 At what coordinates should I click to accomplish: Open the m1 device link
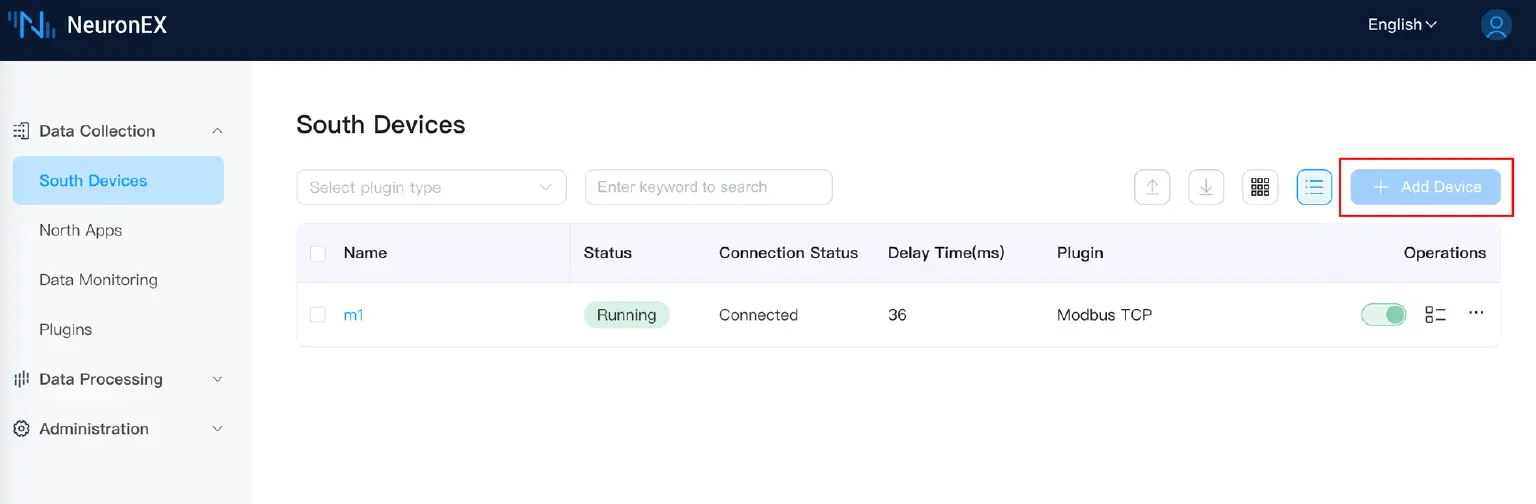(353, 315)
